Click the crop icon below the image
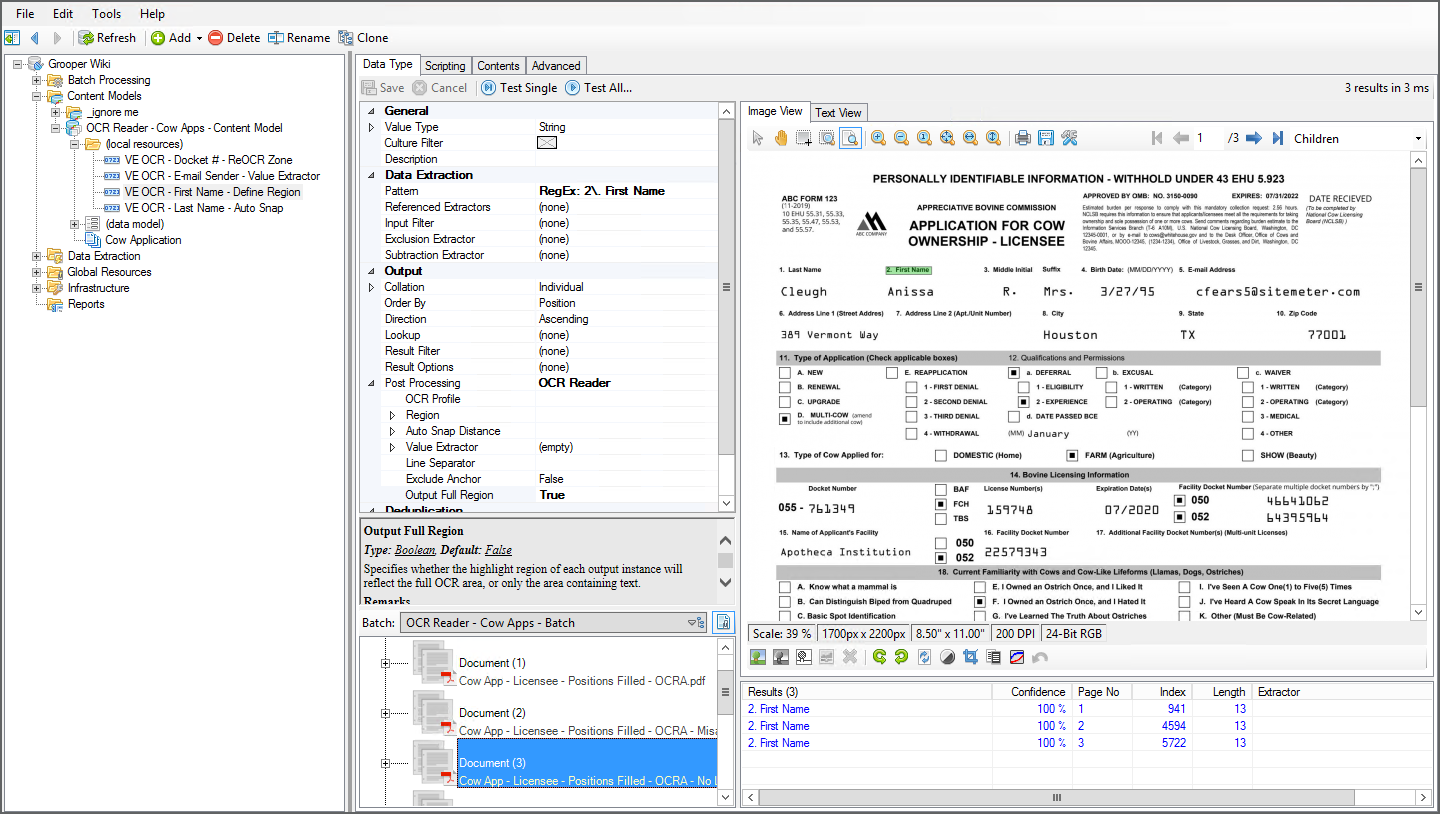 [970, 657]
